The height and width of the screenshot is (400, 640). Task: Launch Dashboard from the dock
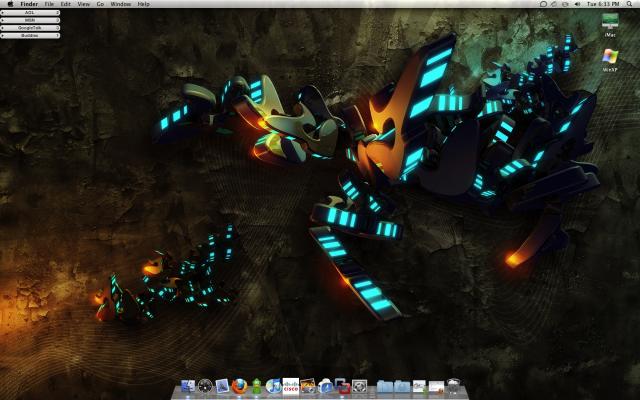coord(205,386)
